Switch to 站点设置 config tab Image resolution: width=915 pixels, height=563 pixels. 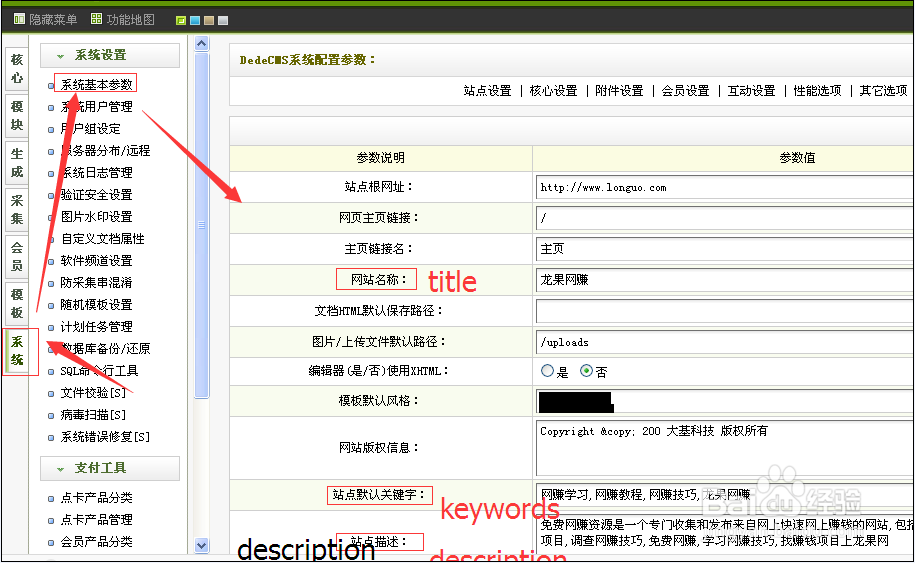(x=487, y=90)
